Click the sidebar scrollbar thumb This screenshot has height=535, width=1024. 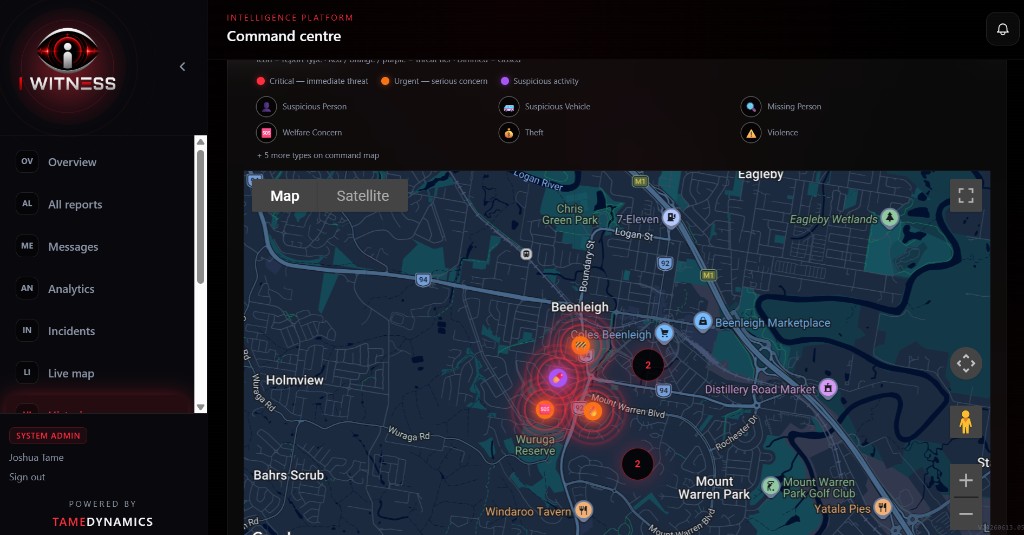pyautogui.click(x=200, y=217)
